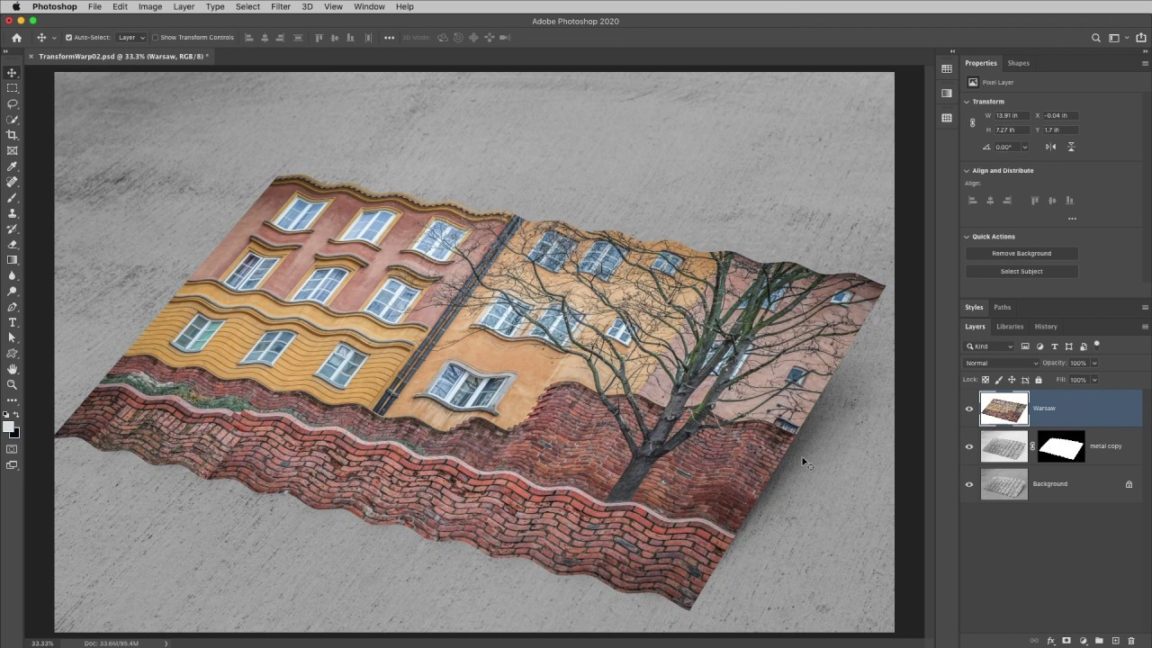Pick the Eyedropper tool
Screen dimensions: 1152x648
point(12,166)
